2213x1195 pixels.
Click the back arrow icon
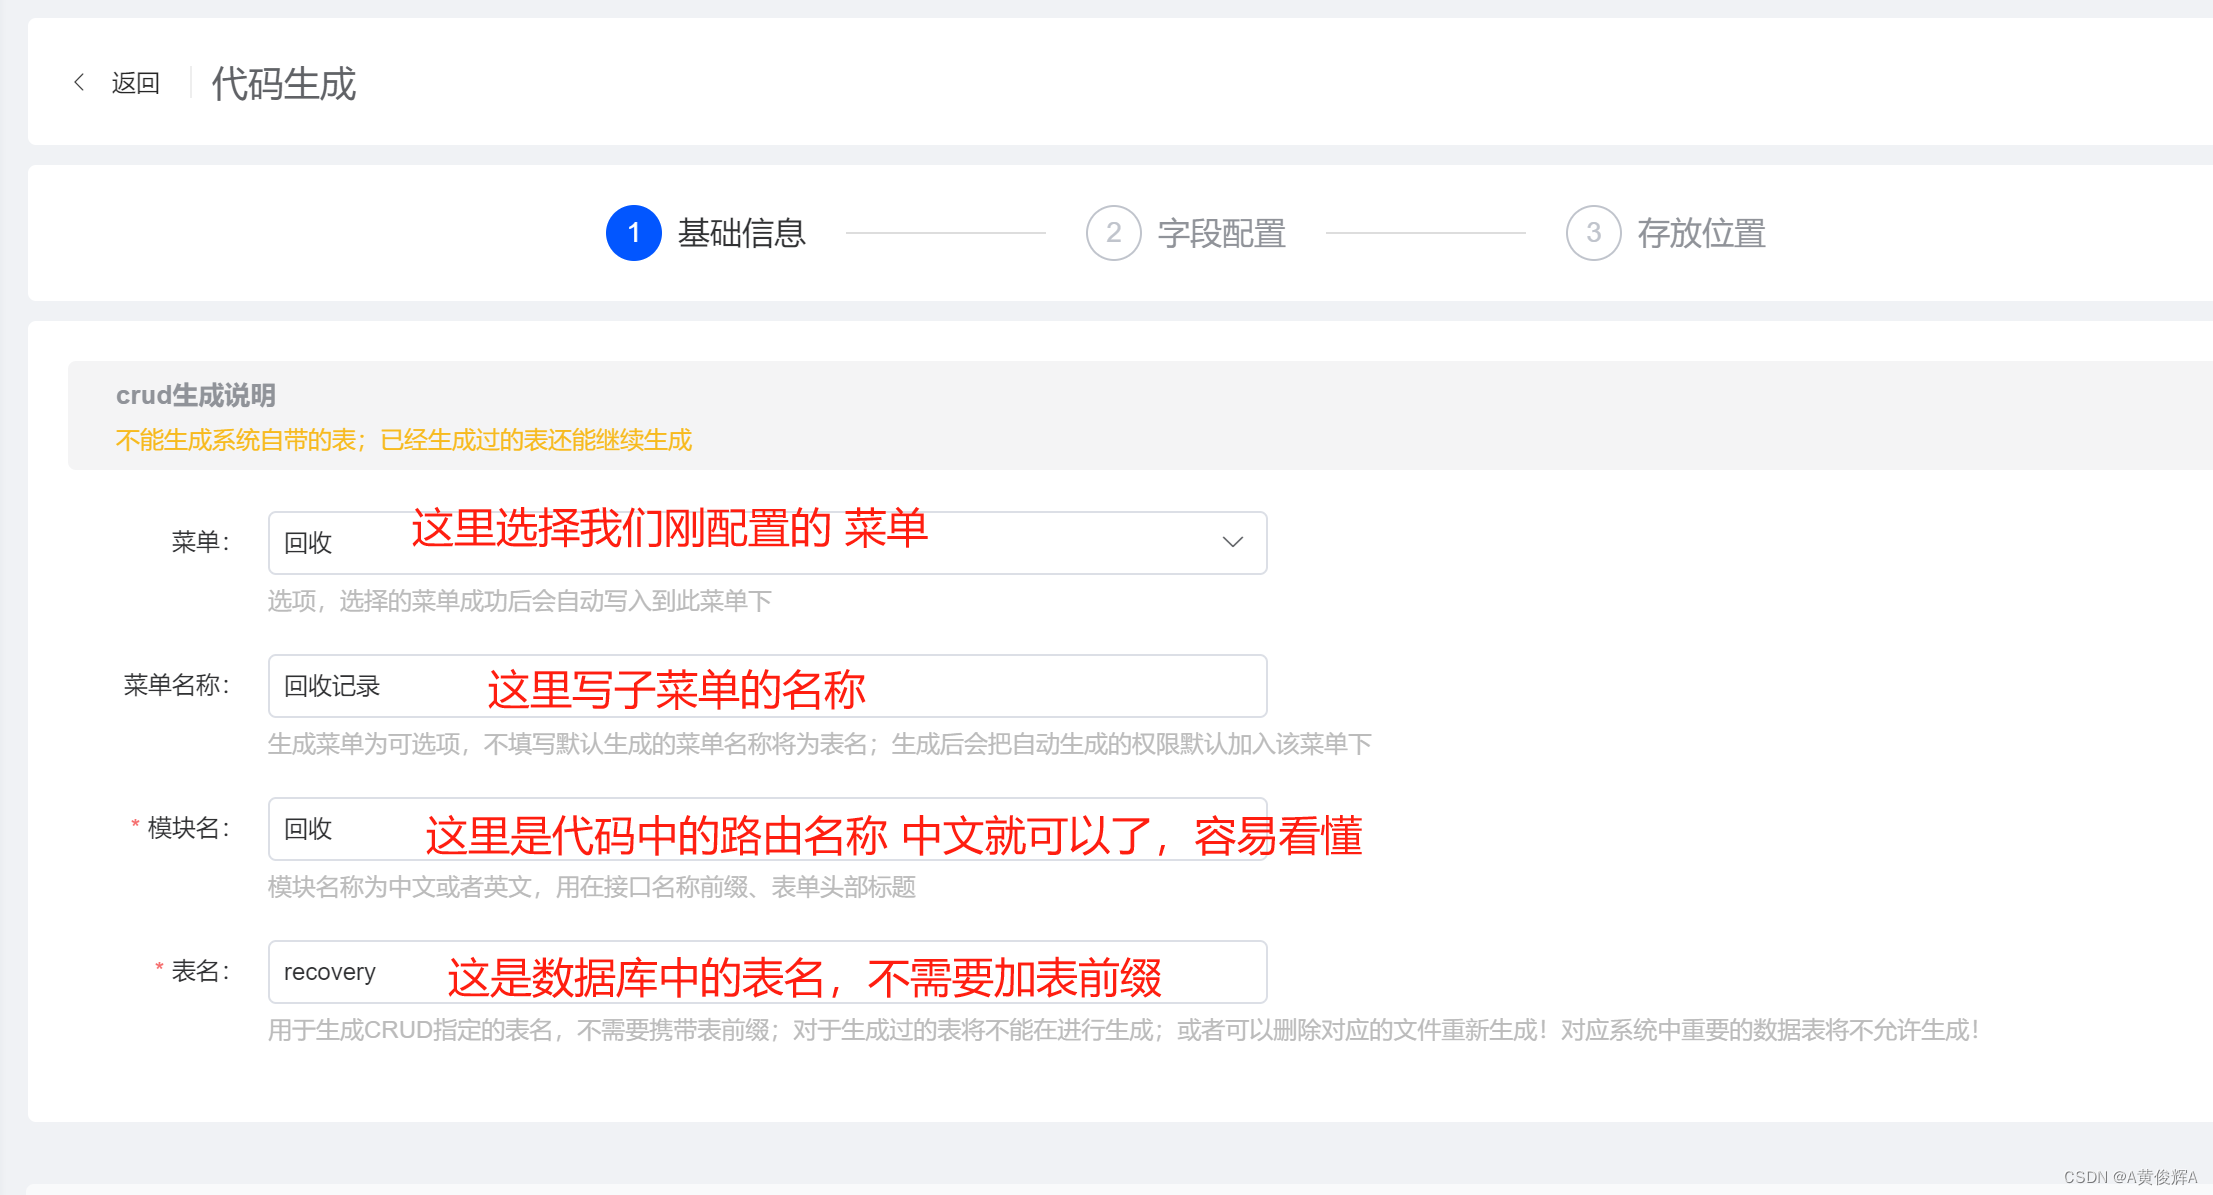coord(79,82)
